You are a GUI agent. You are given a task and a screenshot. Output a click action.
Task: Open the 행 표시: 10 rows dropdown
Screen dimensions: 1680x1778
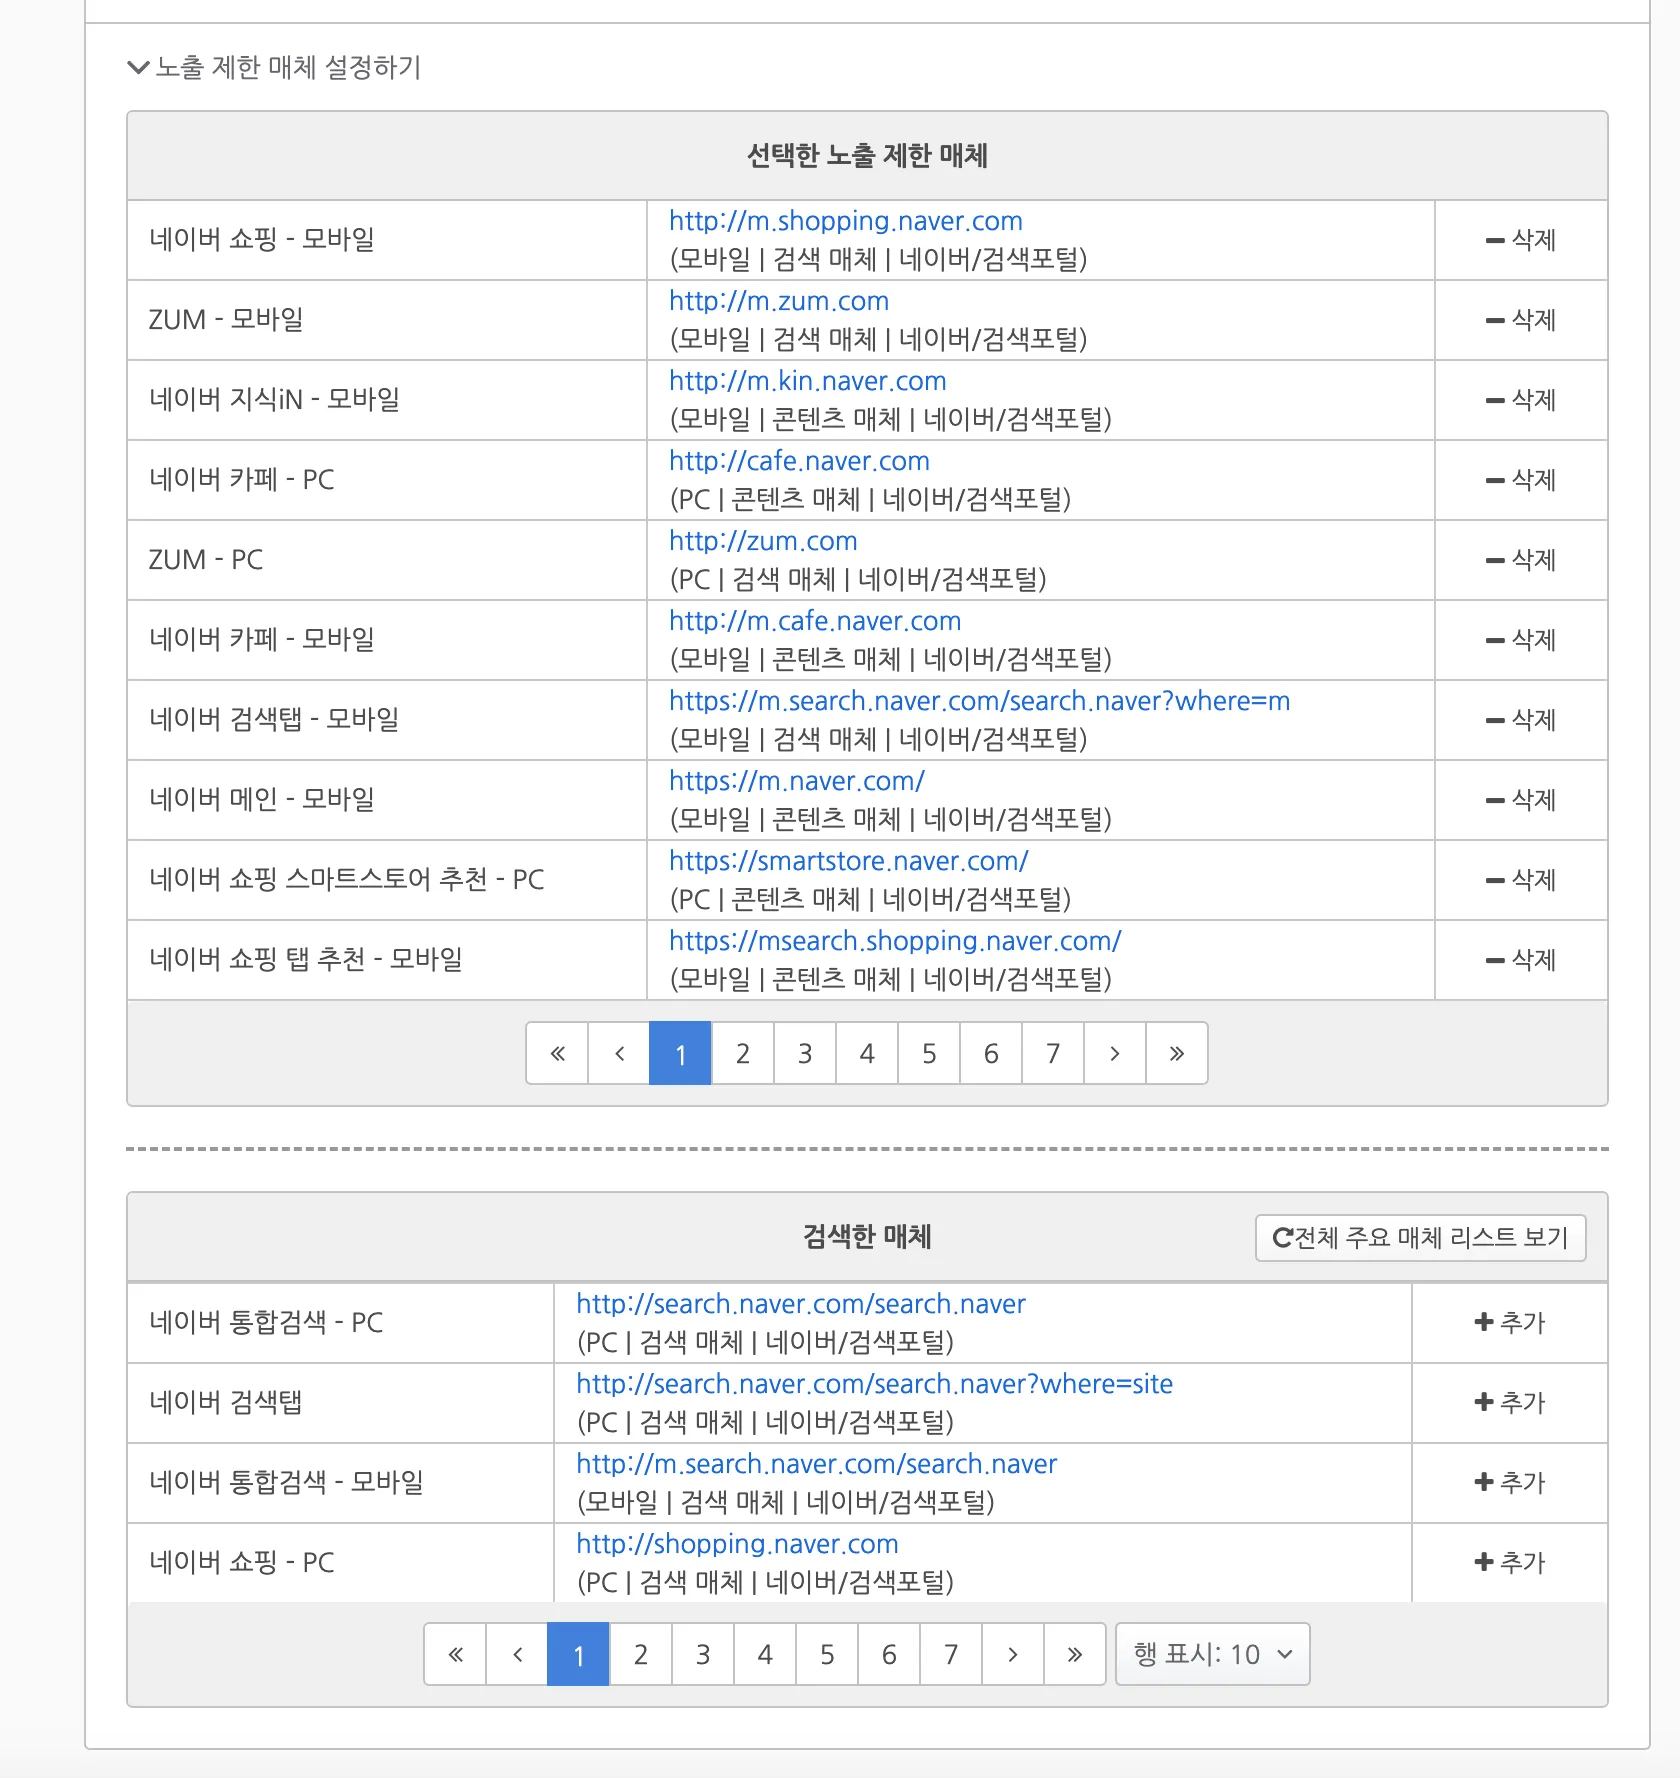tap(1212, 1654)
